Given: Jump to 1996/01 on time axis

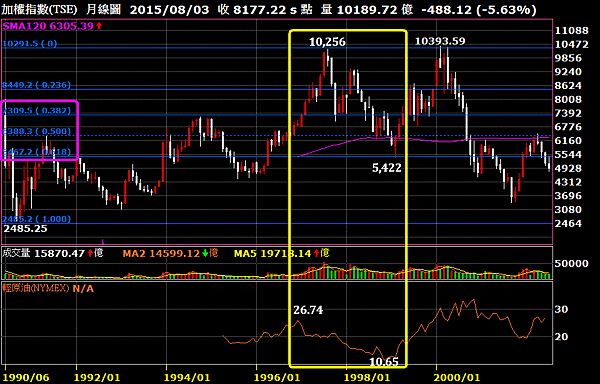Looking at the screenshot, I should 278,378.
